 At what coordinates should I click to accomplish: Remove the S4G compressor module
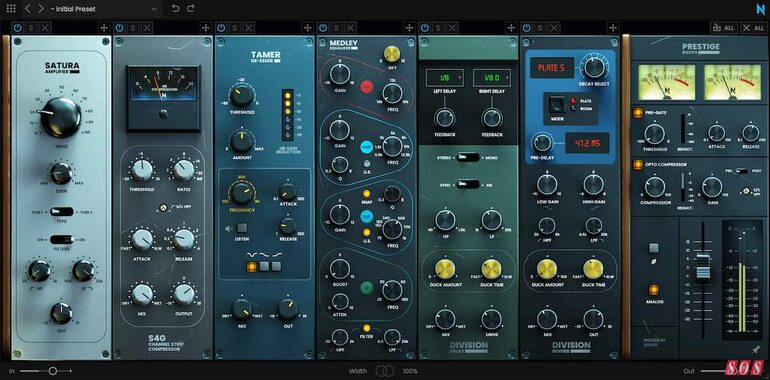[x=147, y=28]
